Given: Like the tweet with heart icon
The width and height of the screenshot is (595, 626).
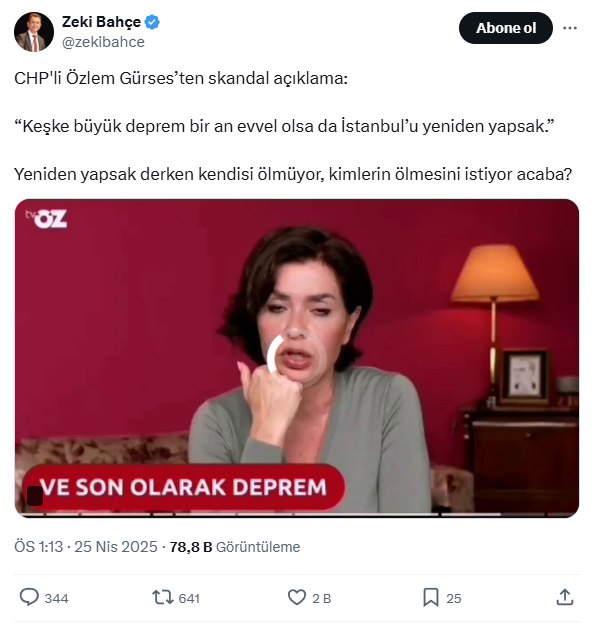Looking at the screenshot, I should pos(297,597).
